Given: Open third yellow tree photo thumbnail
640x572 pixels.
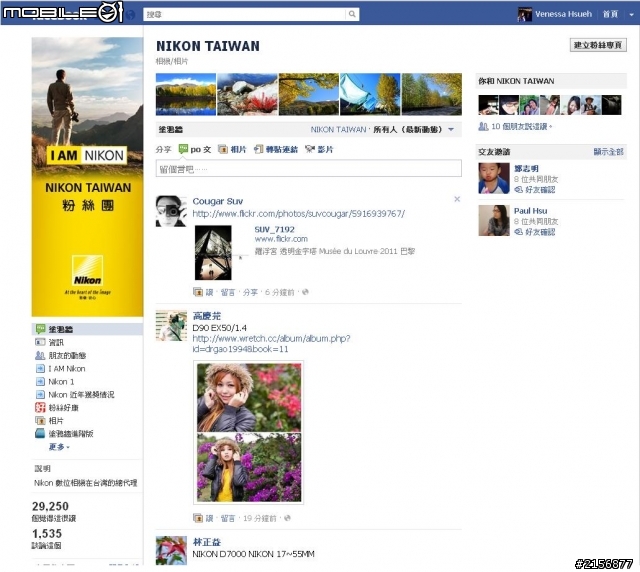Looking at the screenshot, I should coord(309,94).
